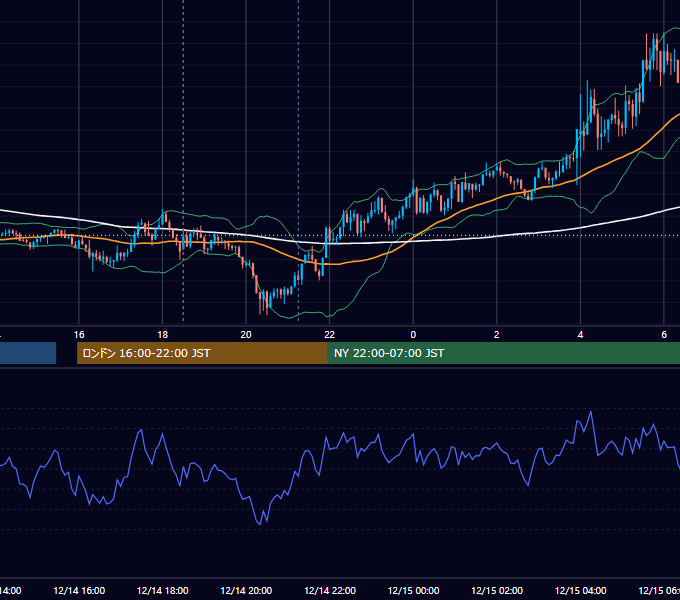Click the 12/14 20:00 date label
The image size is (680, 600).
246,590
